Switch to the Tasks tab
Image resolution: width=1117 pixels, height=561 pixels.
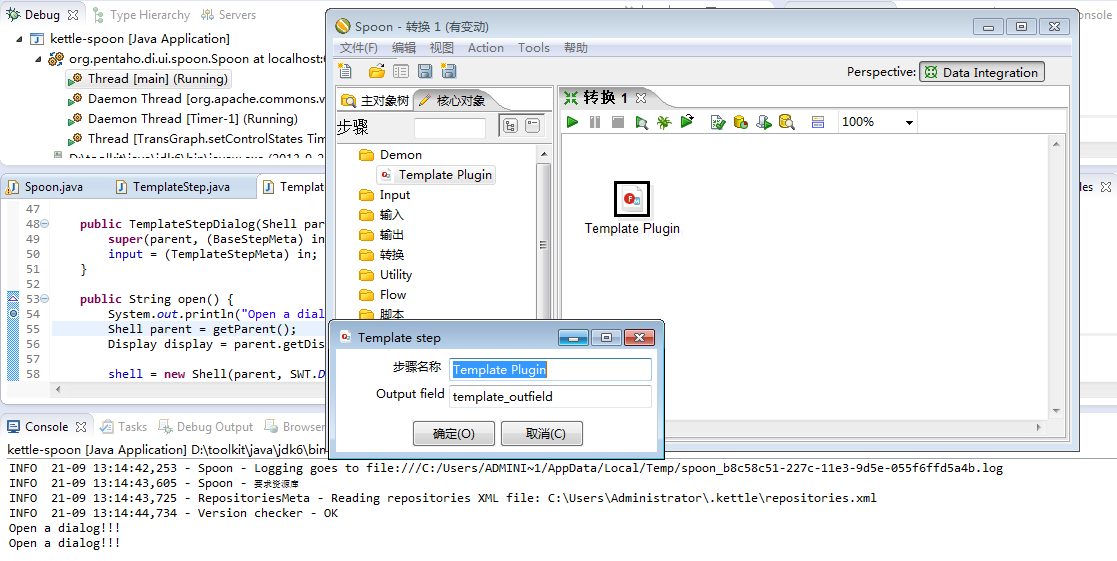123,426
